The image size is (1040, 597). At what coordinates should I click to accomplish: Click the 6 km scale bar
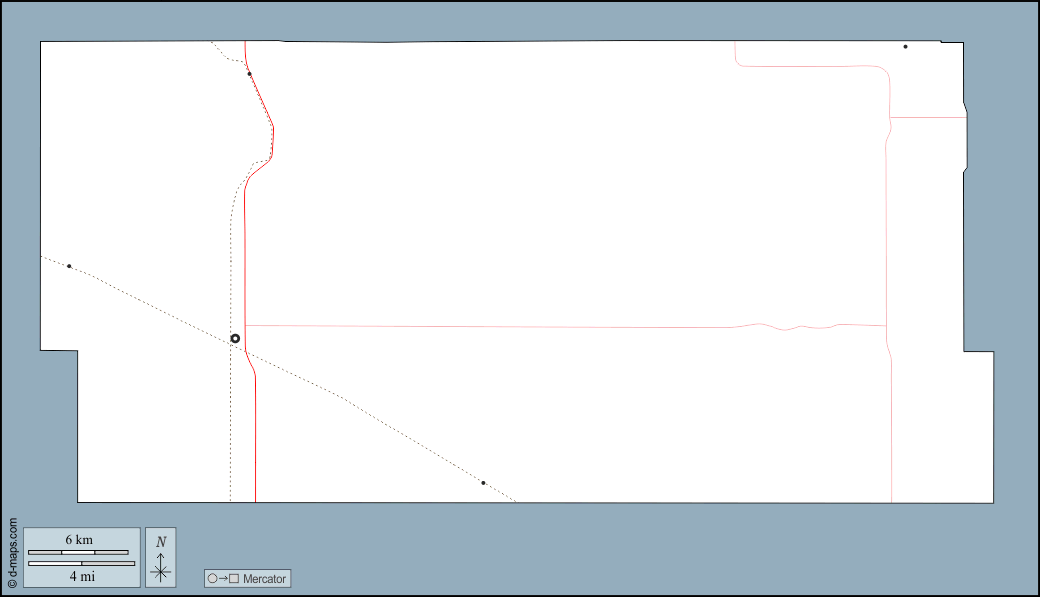[78, 552]
